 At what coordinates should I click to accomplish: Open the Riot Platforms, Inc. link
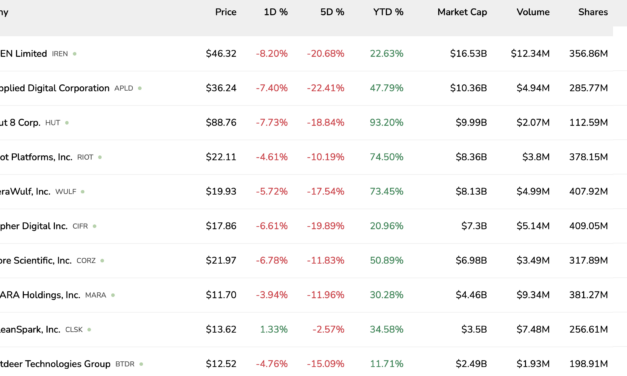pyautogui.click(x=36, y=157)
